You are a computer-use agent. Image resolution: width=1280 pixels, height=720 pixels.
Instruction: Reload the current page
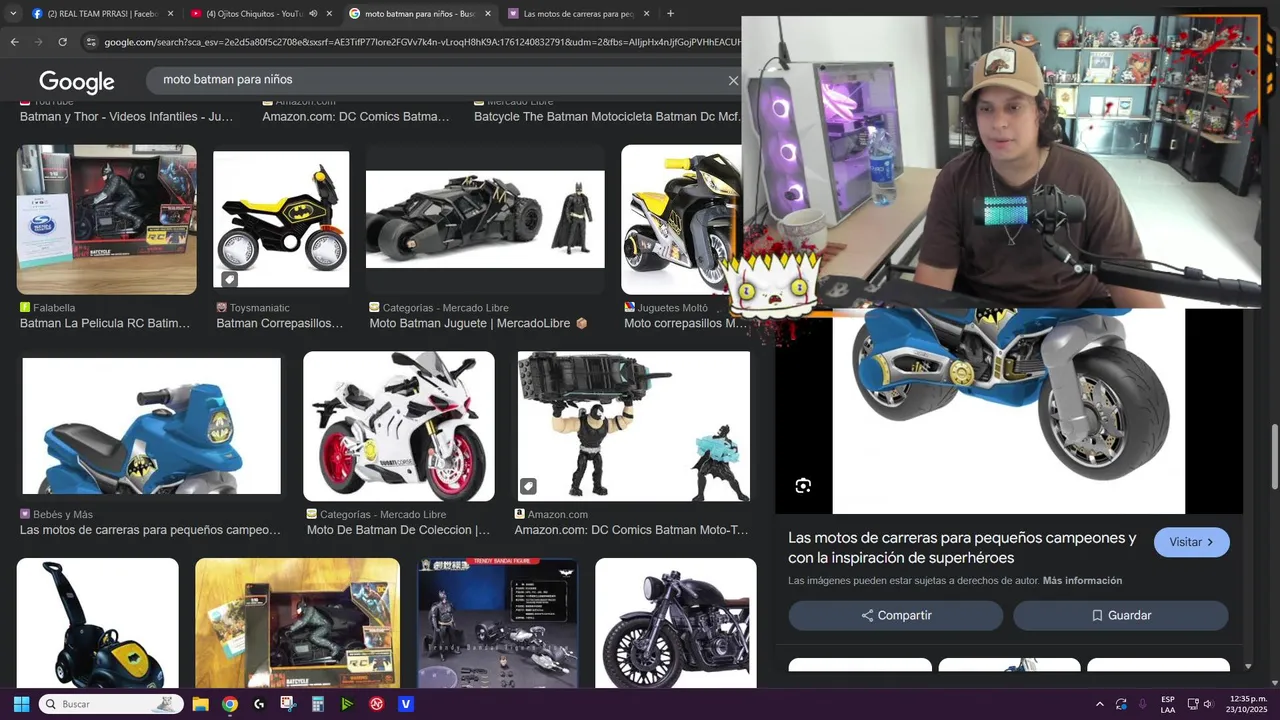[x=62, y=42]
